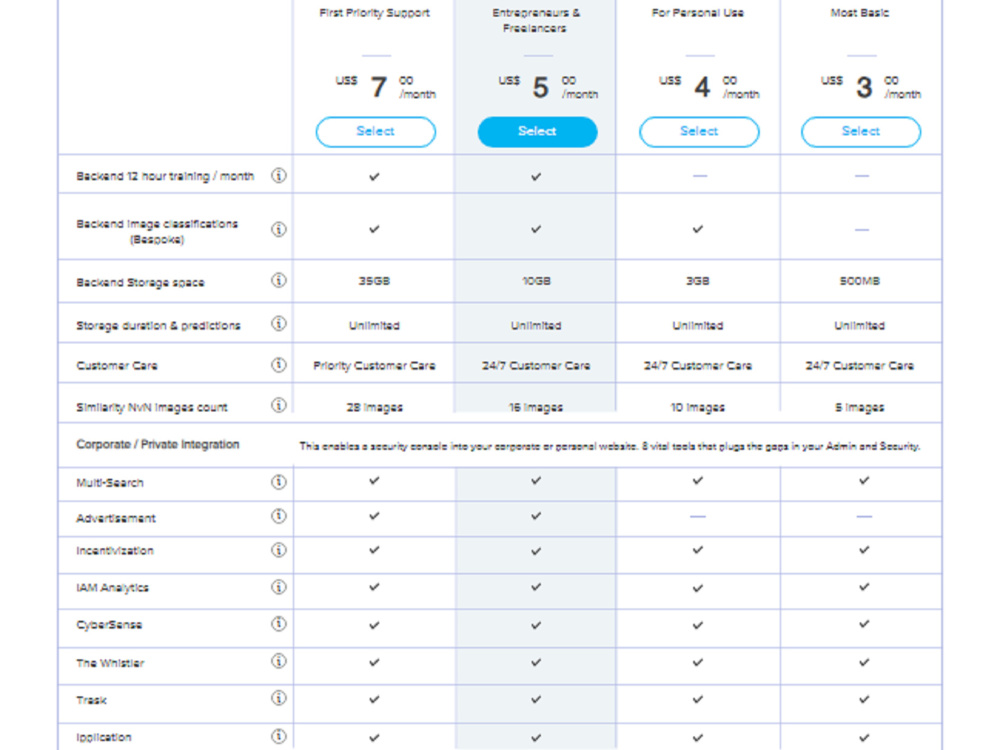This screenshot has height=750, width=1000.
Task: Click '35GB' storage value
Action: tap(374, 281)
